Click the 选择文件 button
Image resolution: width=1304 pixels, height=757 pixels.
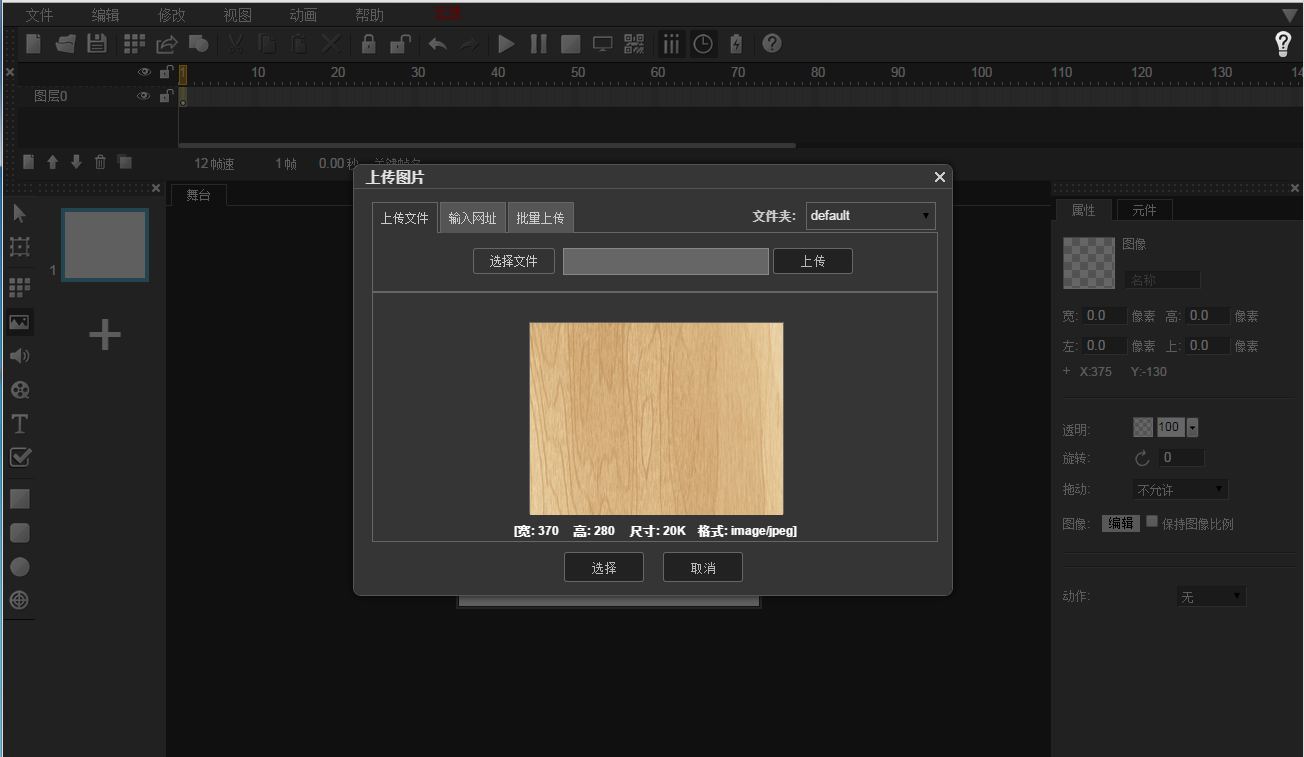click(x=513, y=261)
